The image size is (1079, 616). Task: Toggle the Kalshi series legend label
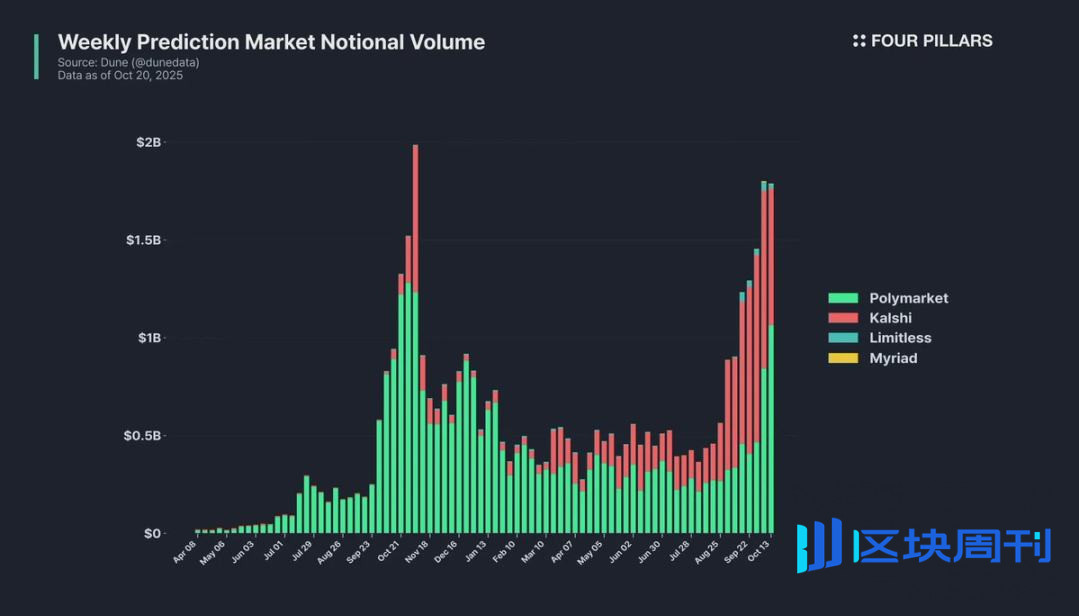[x=890, y=318]
